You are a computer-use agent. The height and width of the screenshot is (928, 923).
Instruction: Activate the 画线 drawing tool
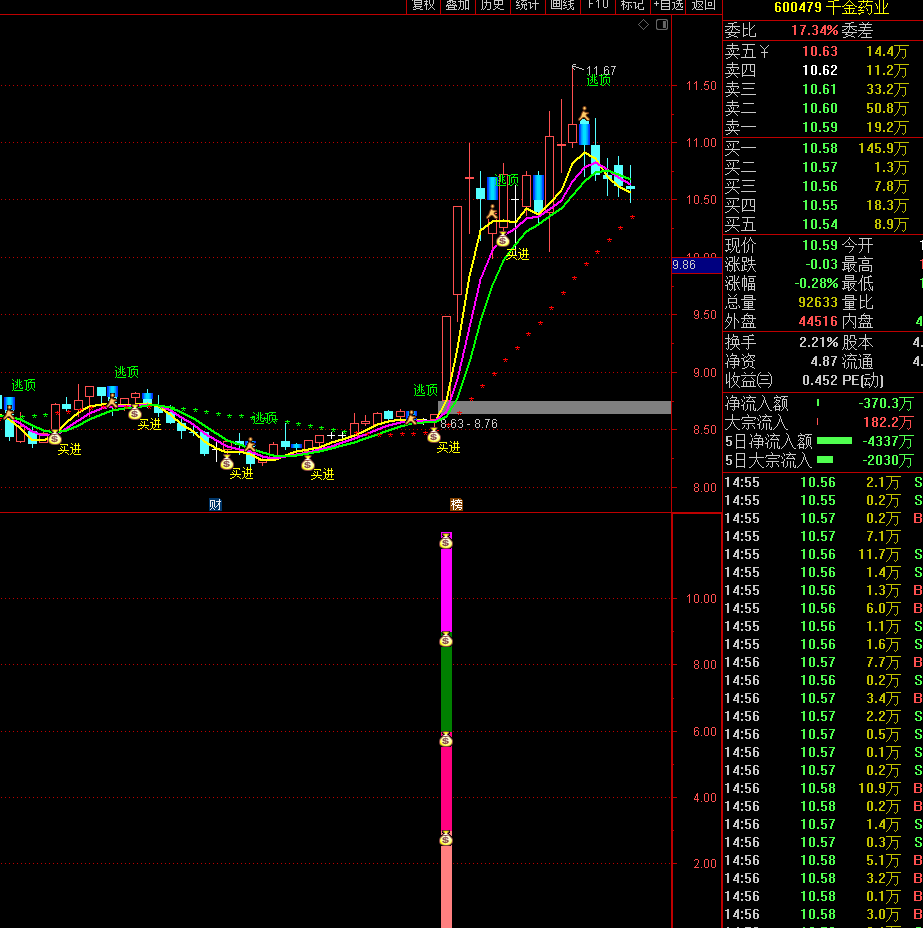tap(562, 5)
